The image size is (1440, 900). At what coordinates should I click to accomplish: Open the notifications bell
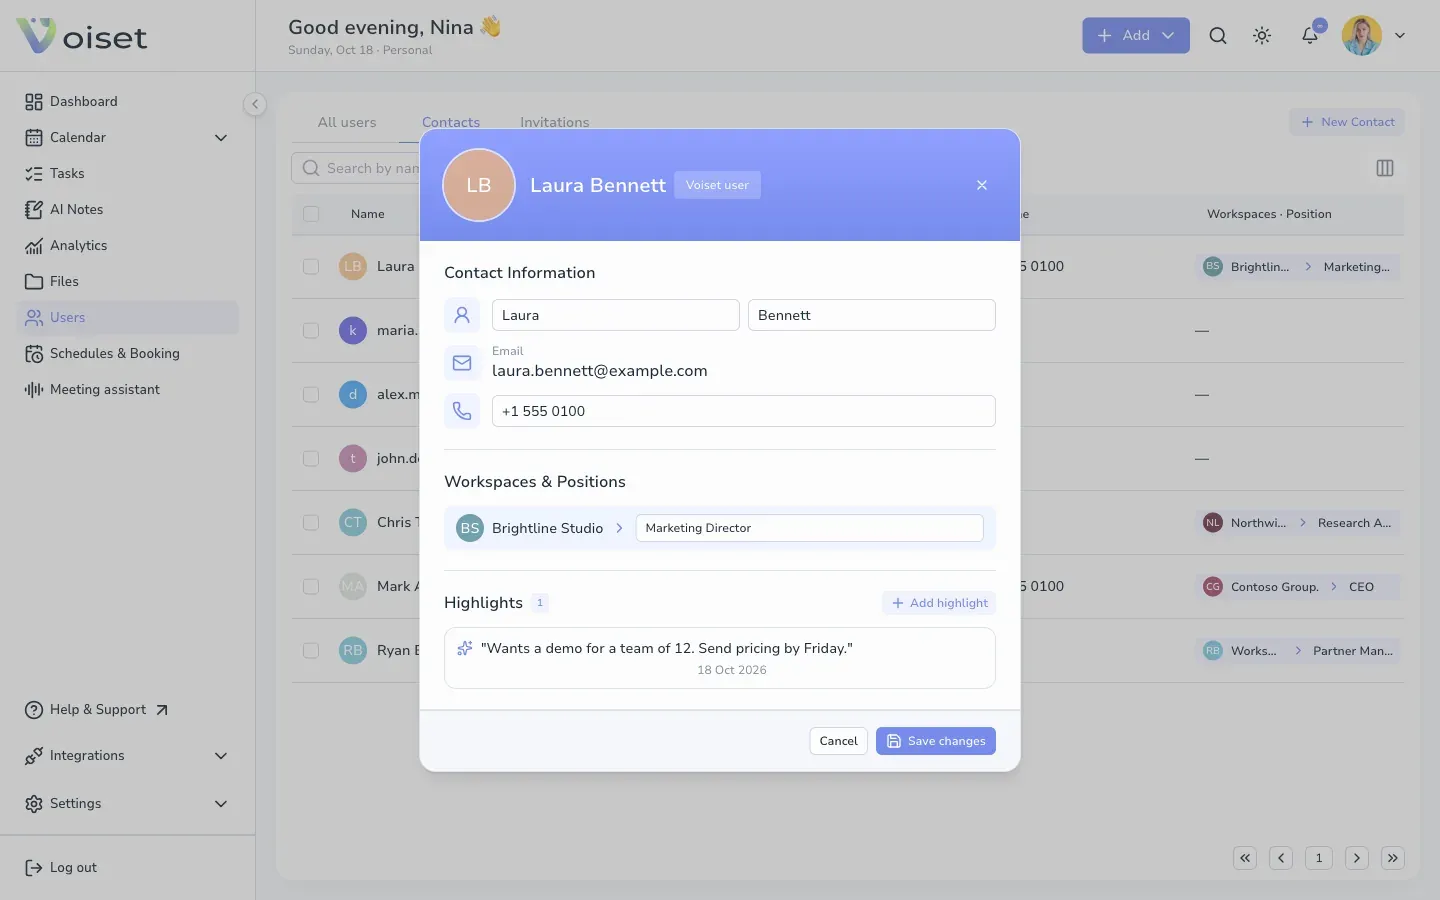(1310, 36)
